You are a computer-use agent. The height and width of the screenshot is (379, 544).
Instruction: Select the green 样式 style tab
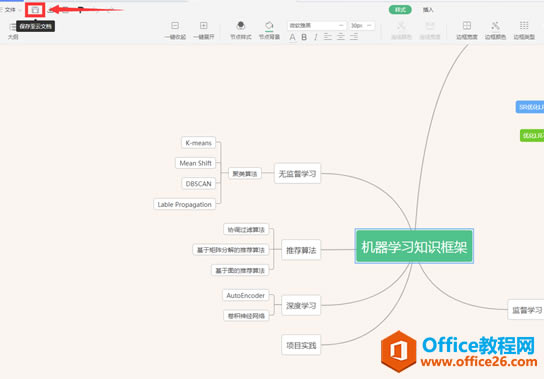point(400,10)
